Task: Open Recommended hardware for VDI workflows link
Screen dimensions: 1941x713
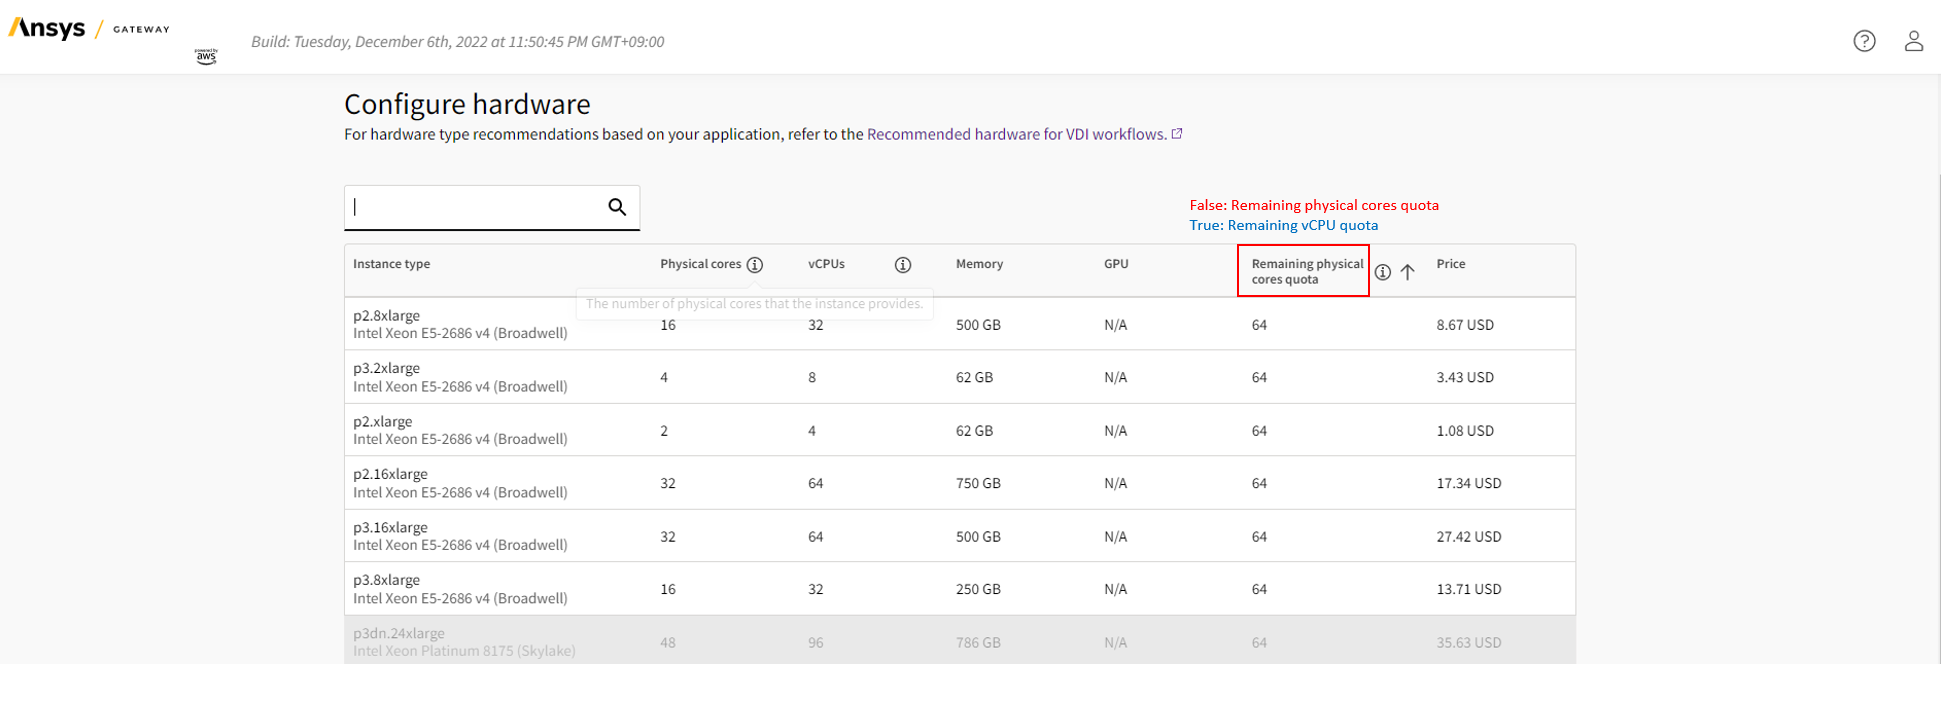Action: point(1016,134)
